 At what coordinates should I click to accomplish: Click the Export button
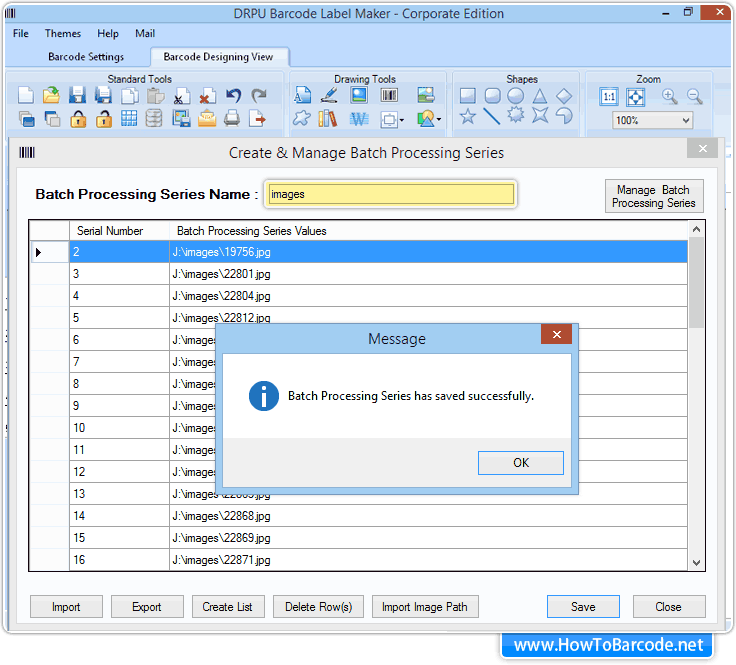click(x=147, y=607)
